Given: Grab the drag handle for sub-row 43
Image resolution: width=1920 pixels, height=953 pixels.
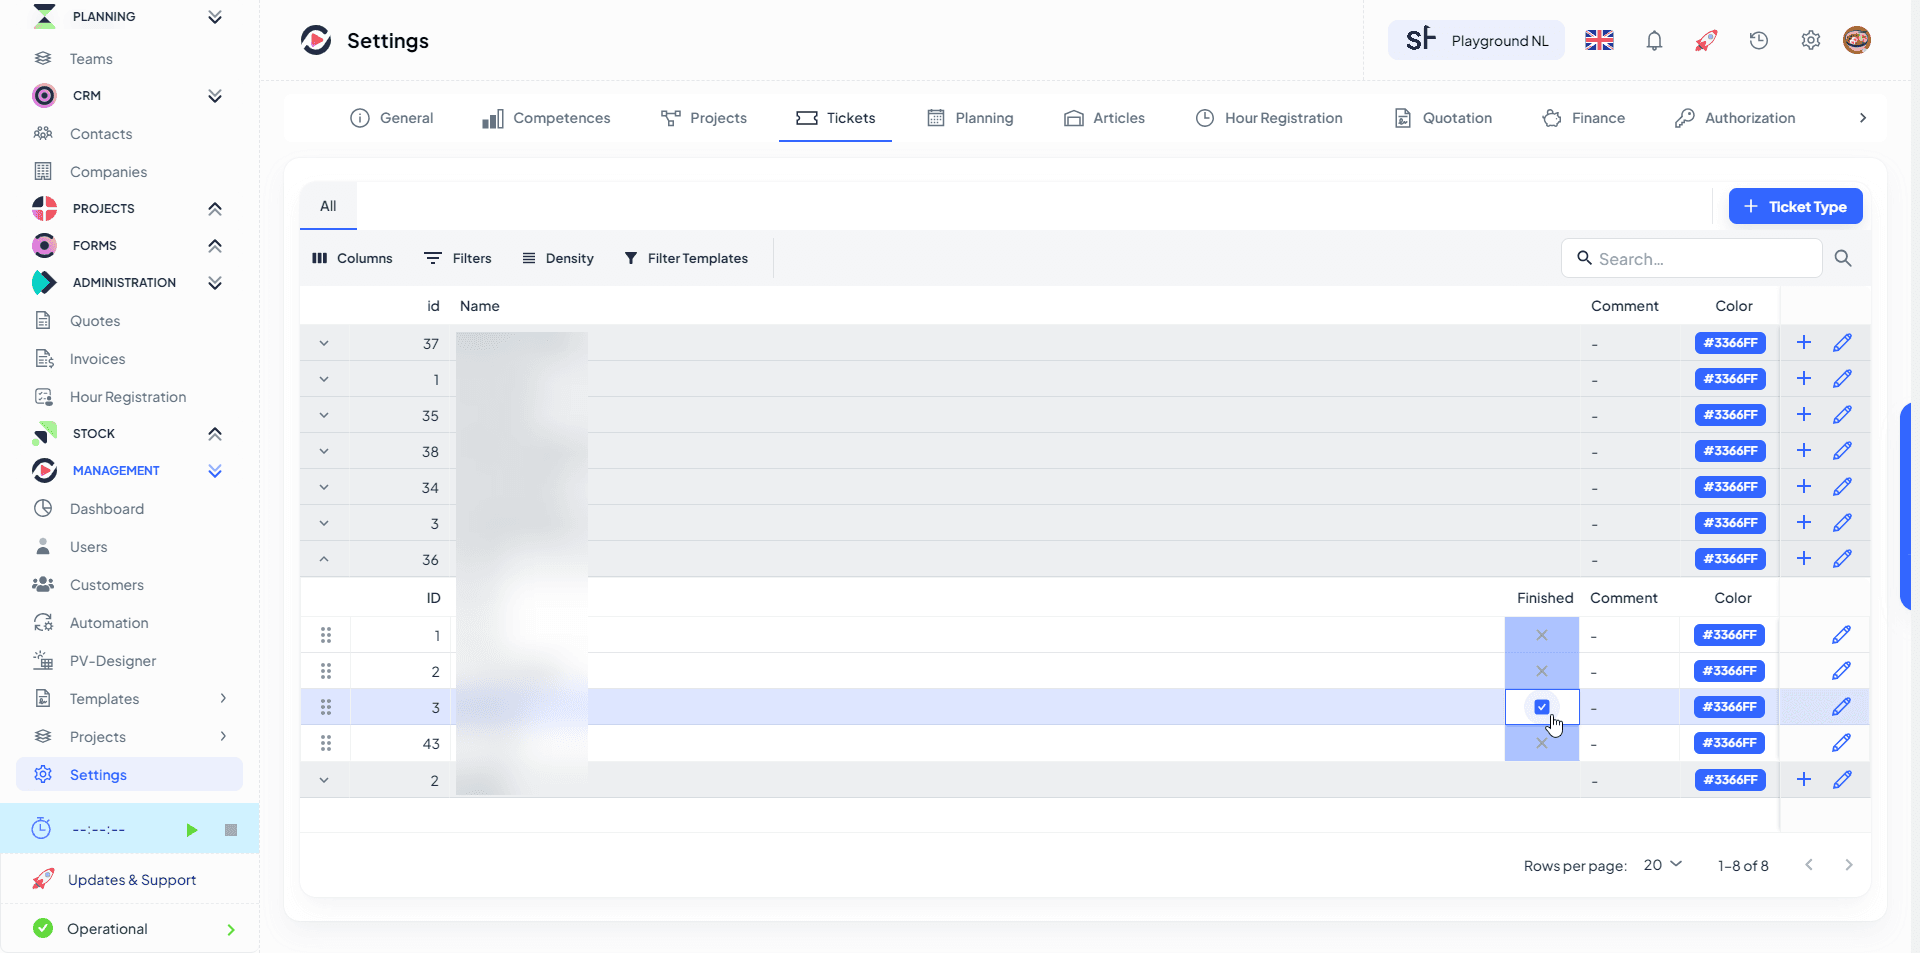Looking at the screenshot, I should coord(326,744).
